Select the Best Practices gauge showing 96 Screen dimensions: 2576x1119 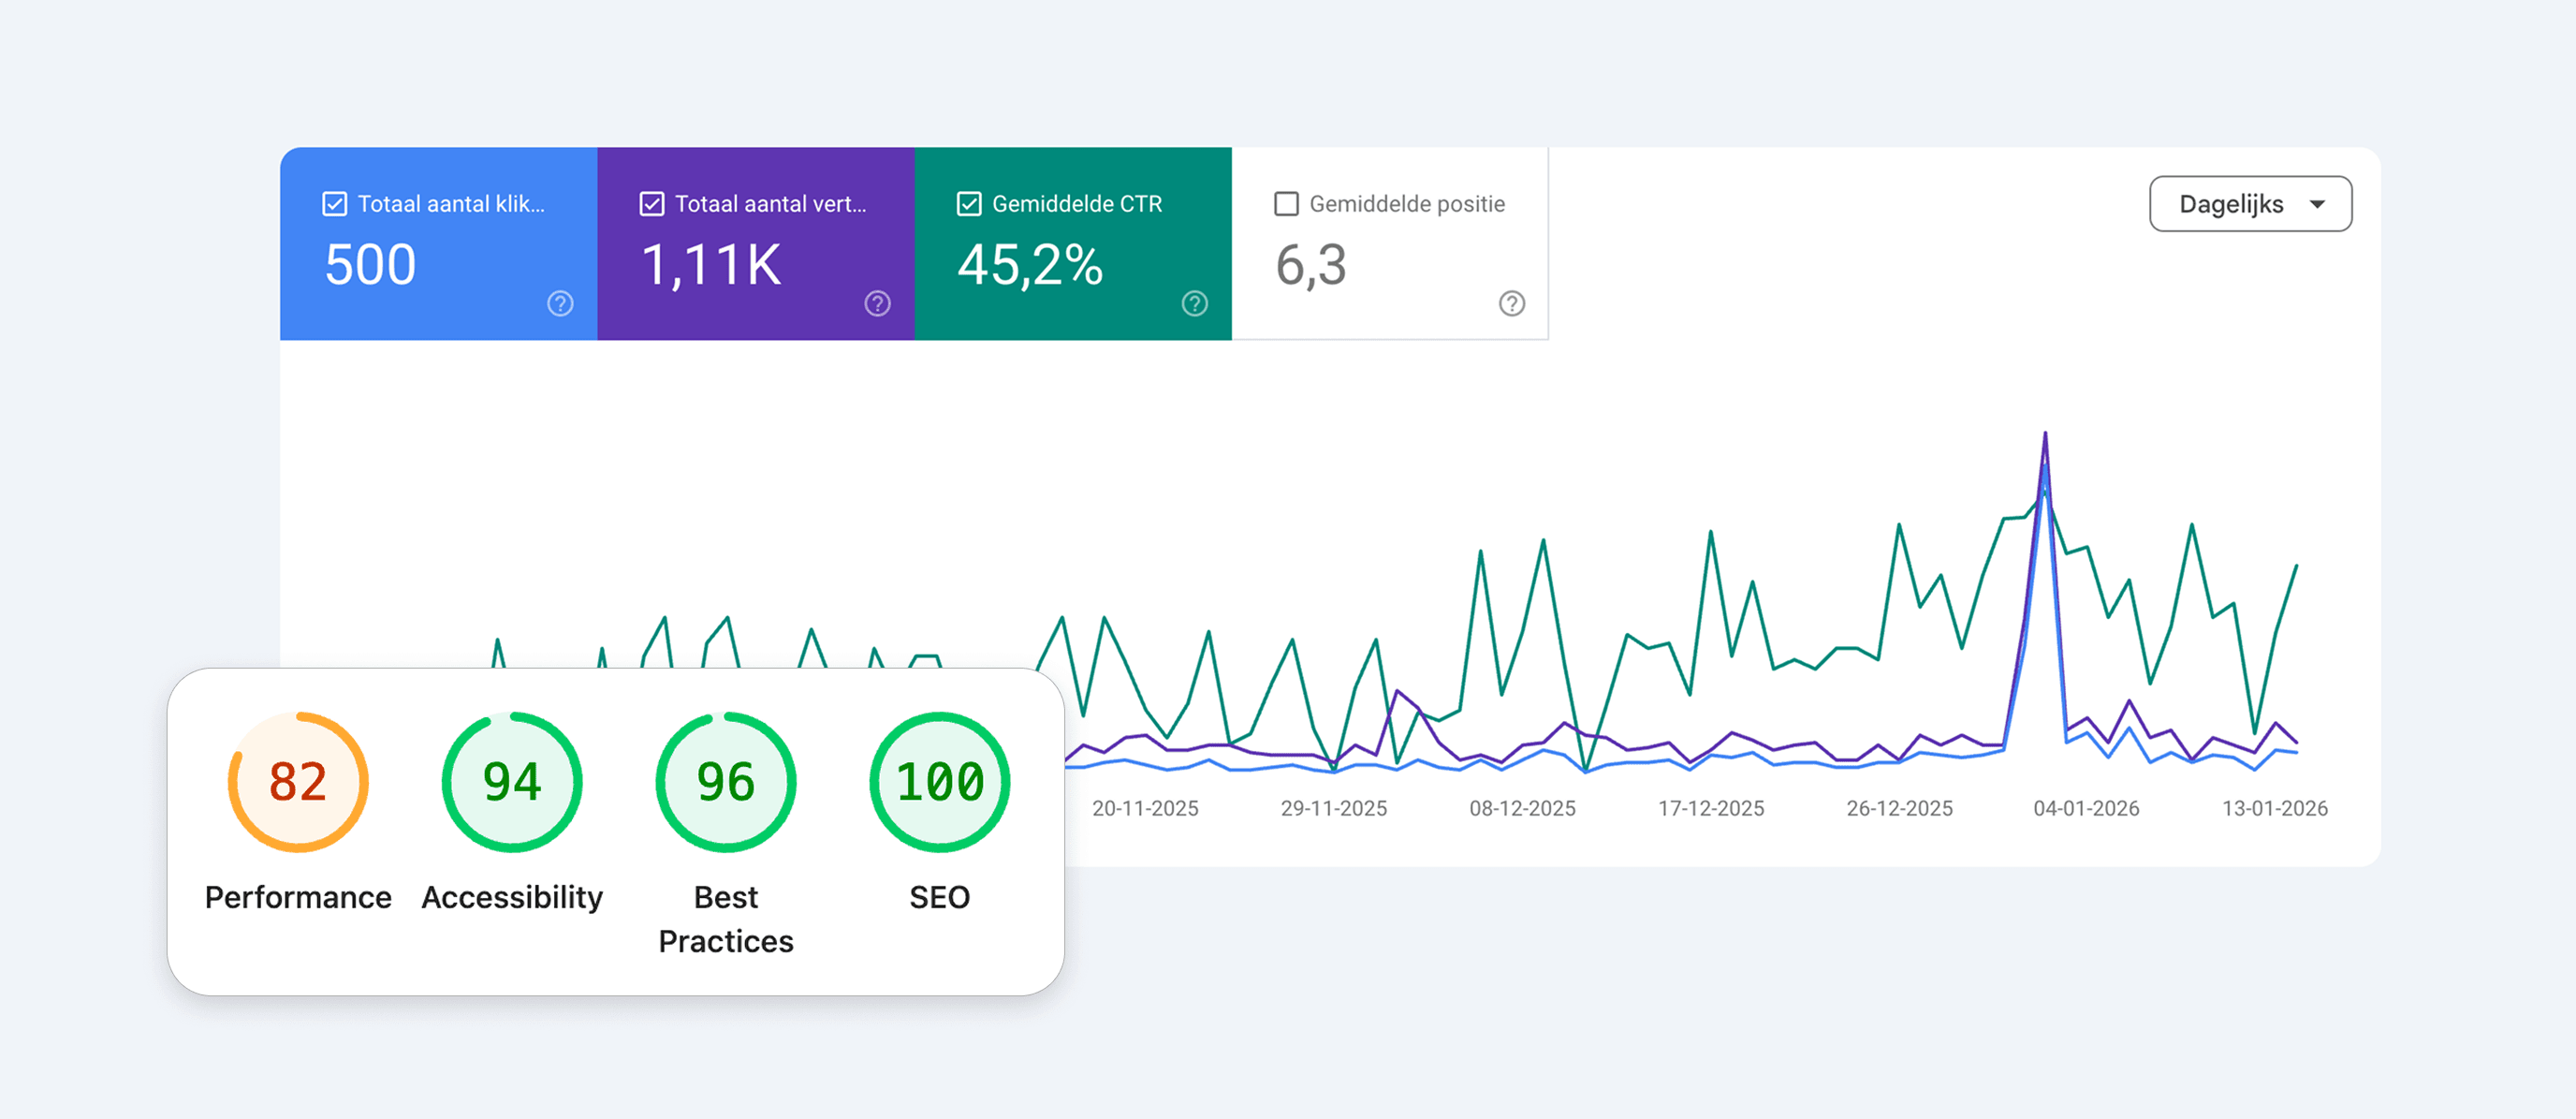click(725, 783)
